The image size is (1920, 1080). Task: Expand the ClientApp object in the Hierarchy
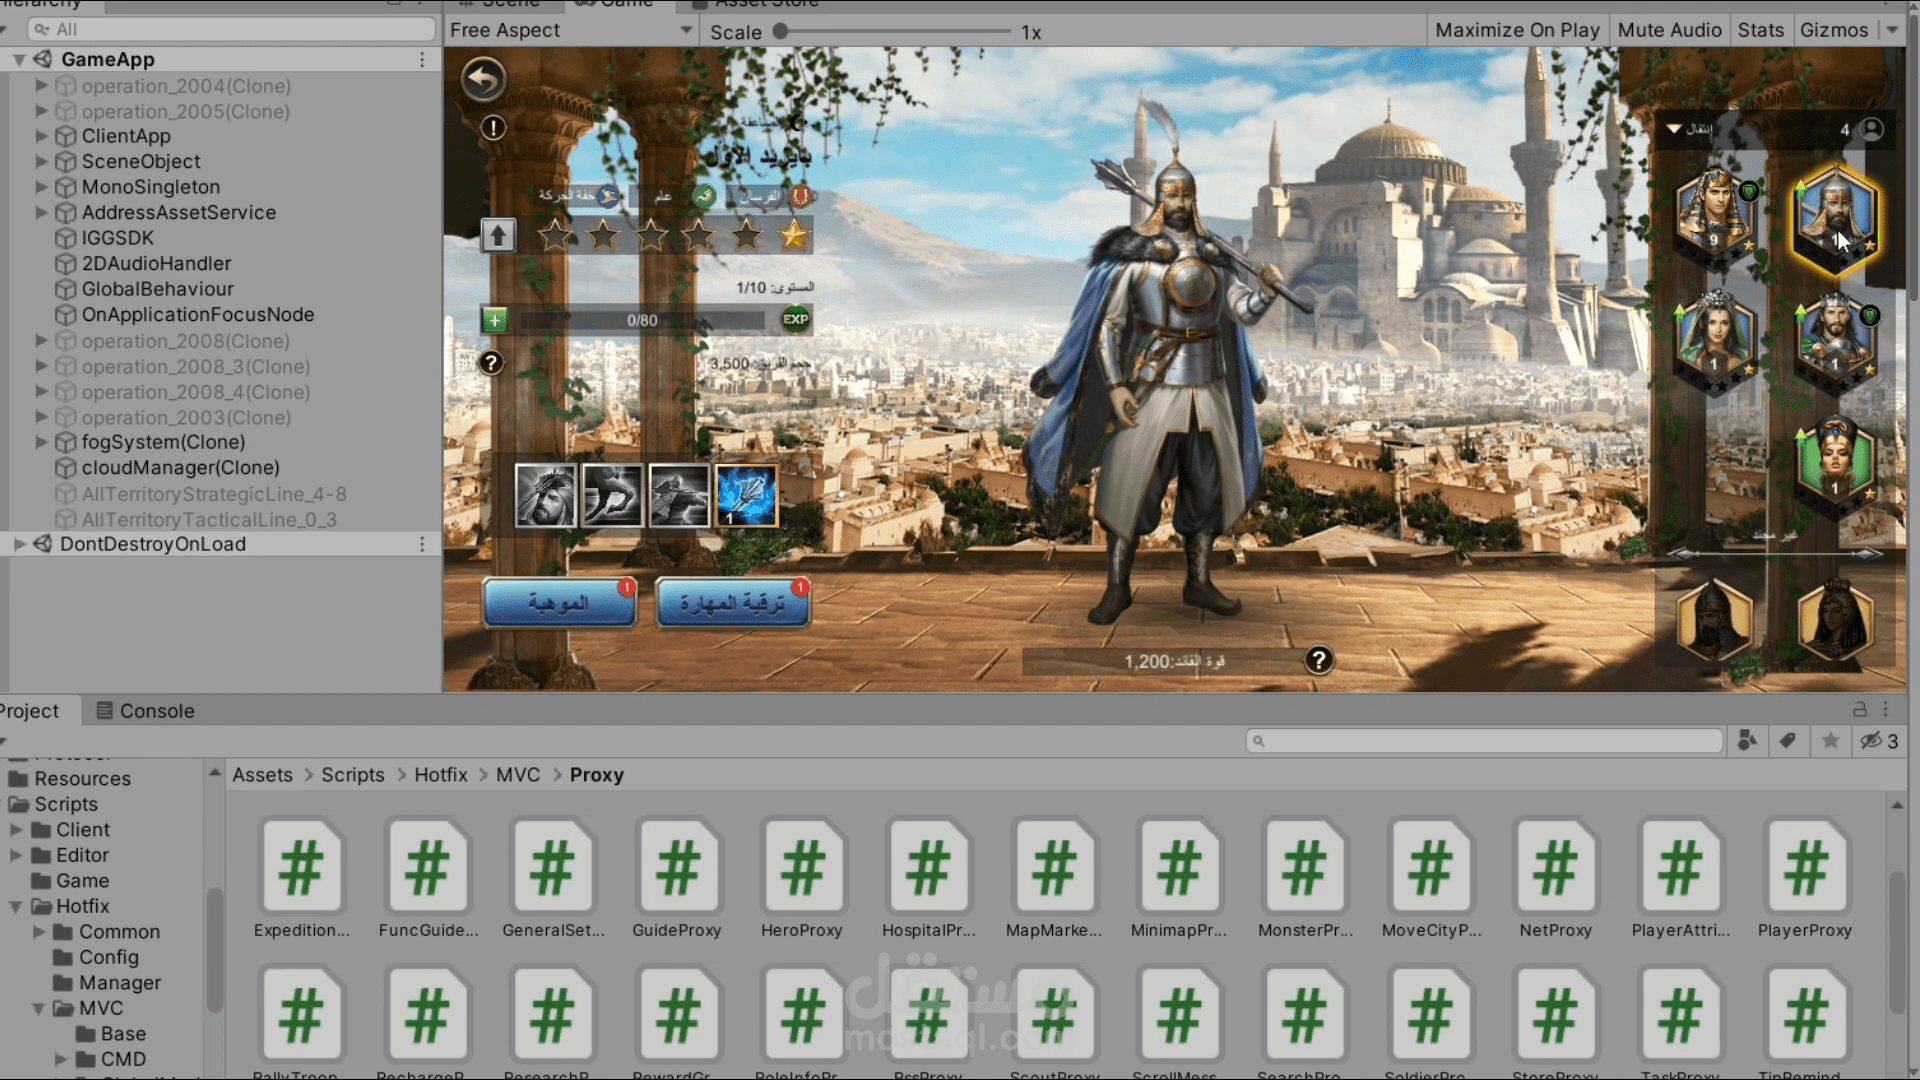pos(41,136)
